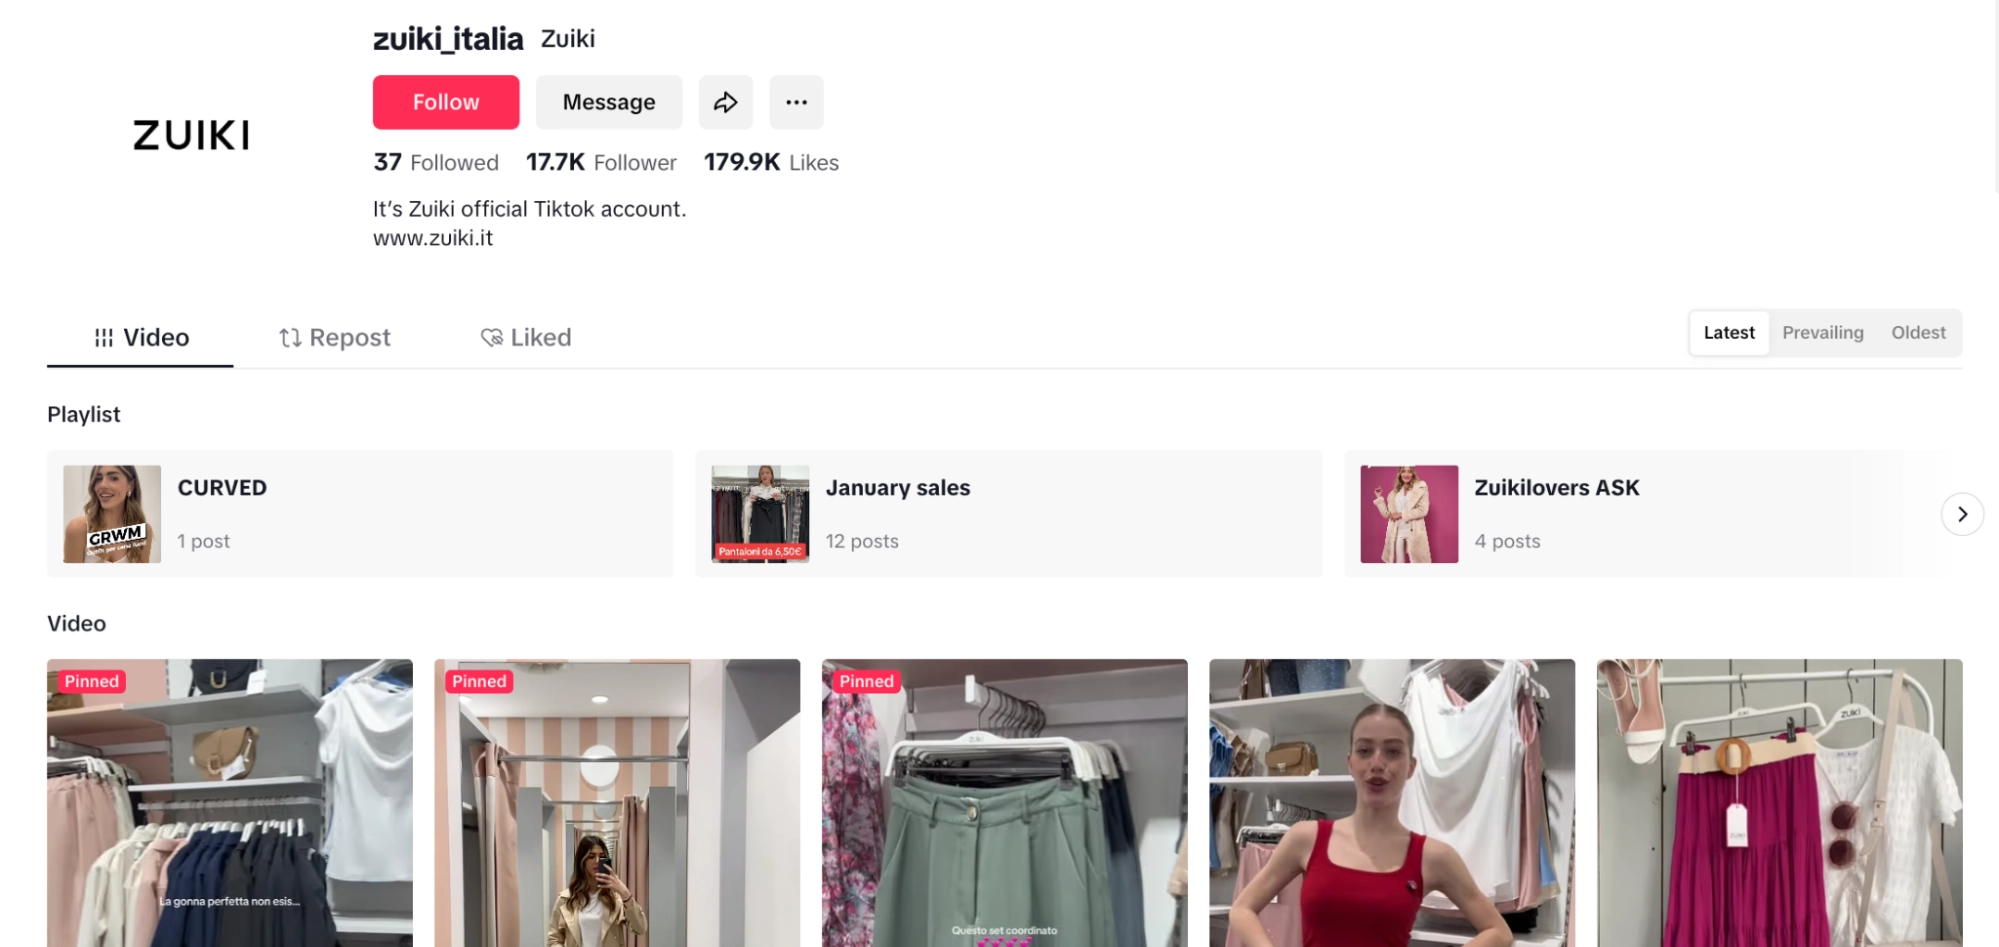Click the ZUIKI profile logo
Image resolution: width=1999 pixels, height=947 pixels.
[x=191, y=135]
